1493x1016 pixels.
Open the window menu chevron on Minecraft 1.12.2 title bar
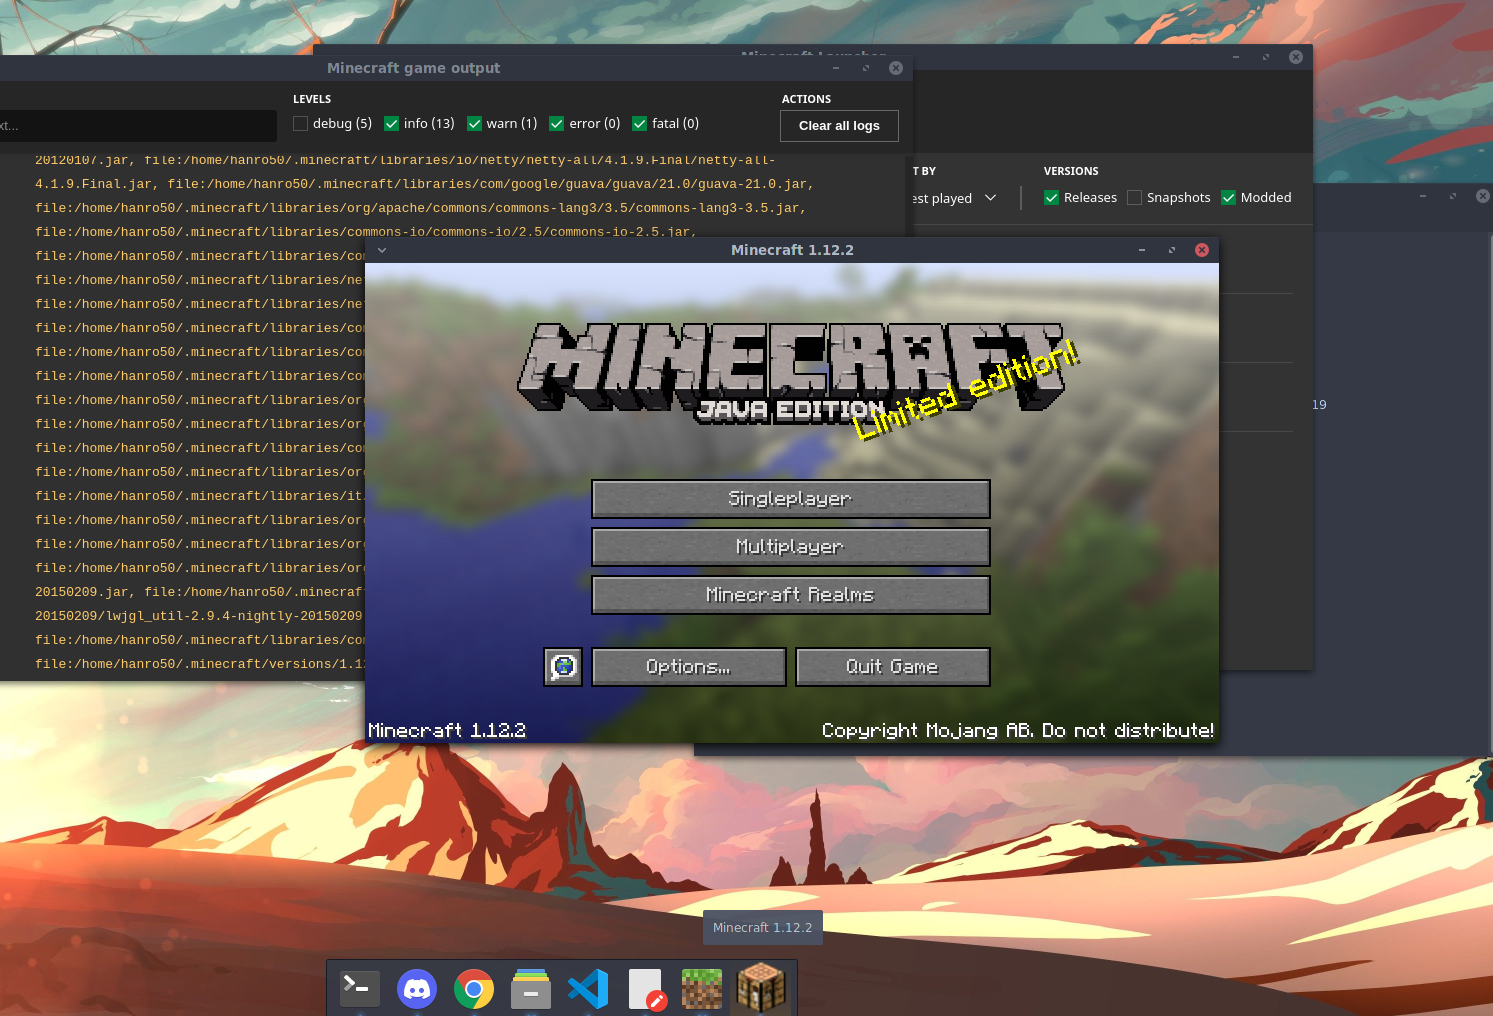[x=382, y=250]
